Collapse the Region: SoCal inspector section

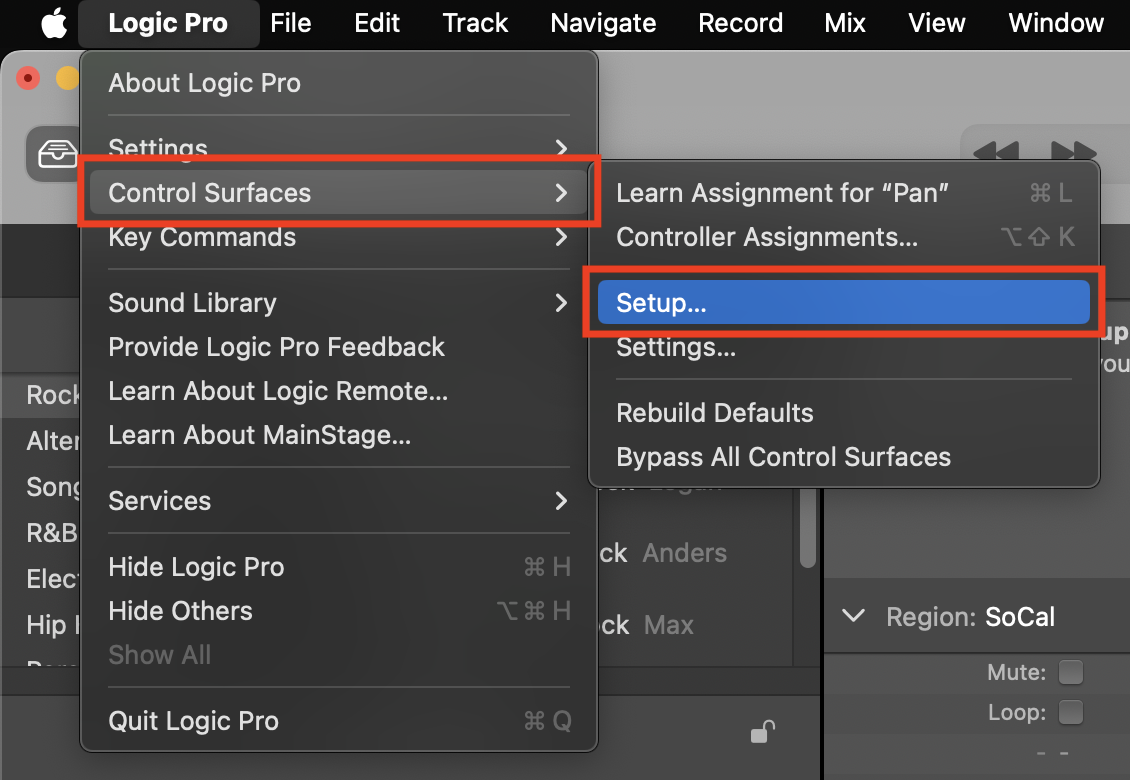(854, 616)
